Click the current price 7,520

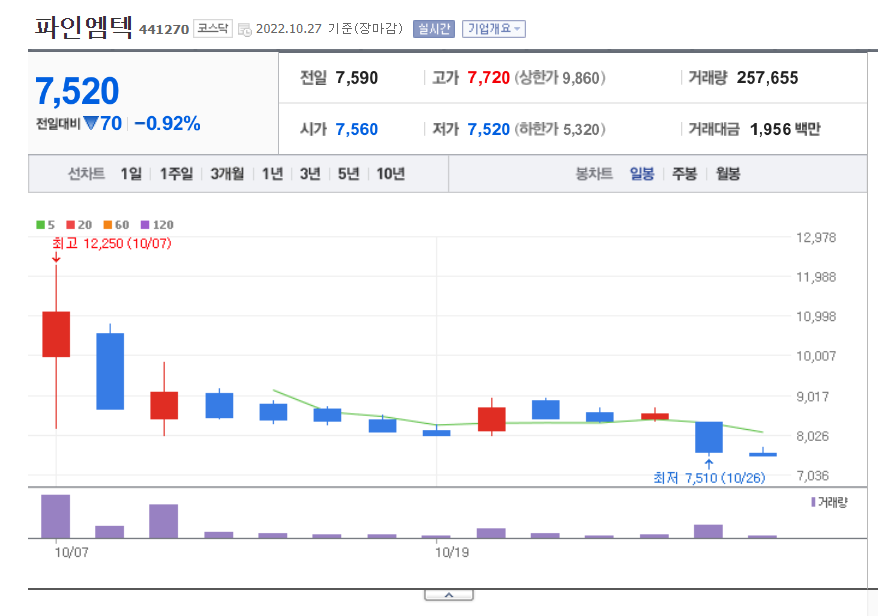[x=77, y=91]
